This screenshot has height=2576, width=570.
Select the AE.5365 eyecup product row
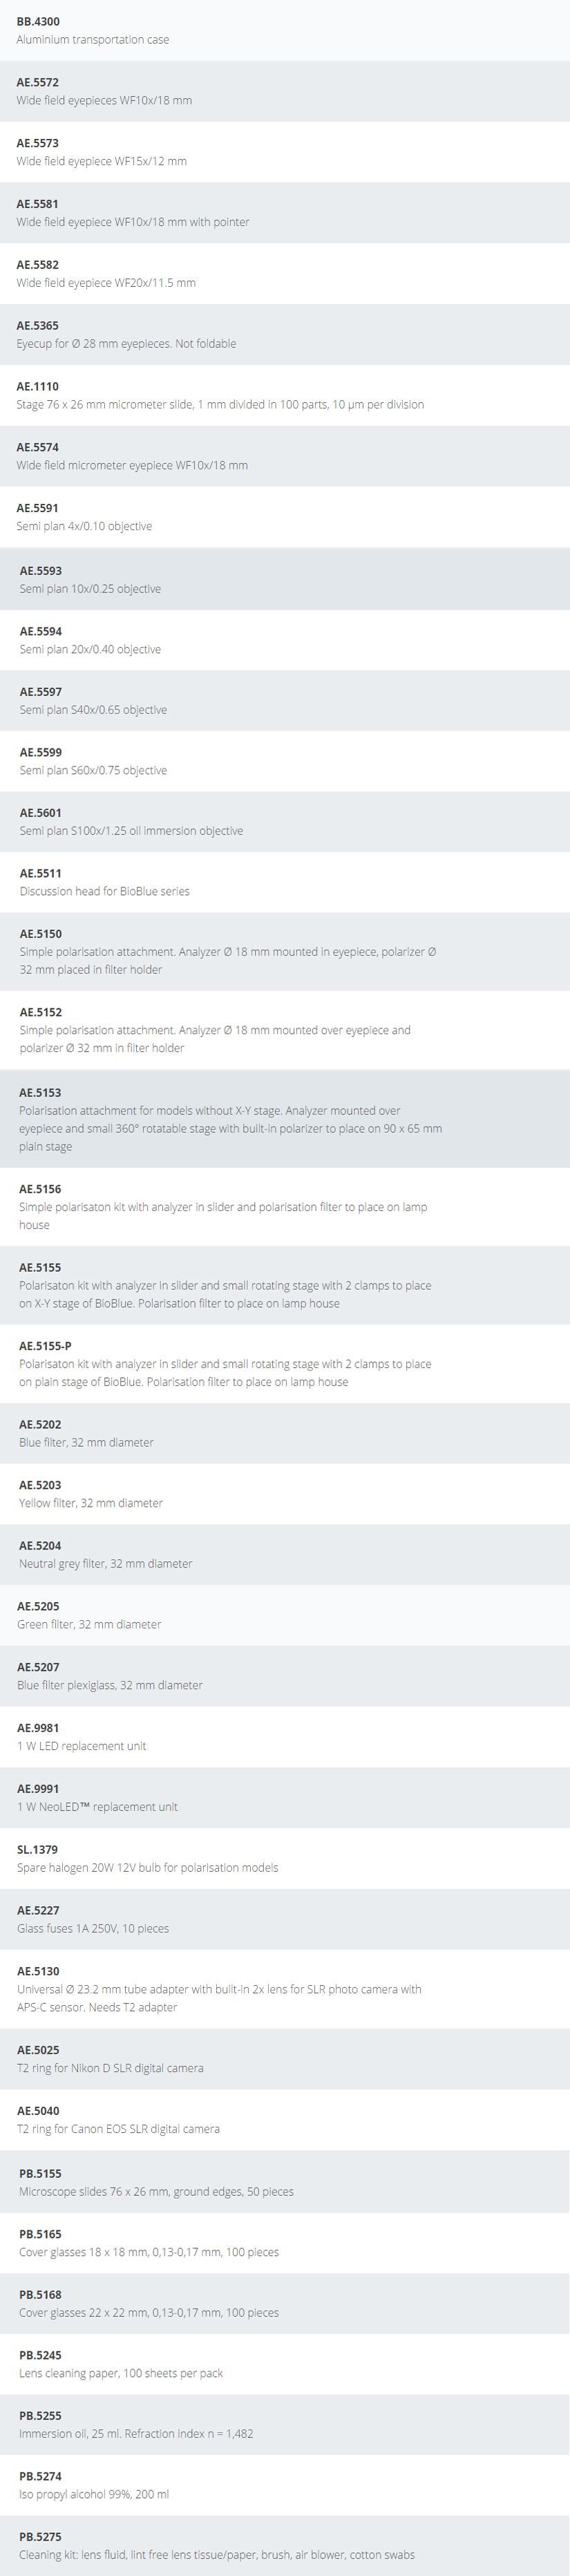[285, 335]
